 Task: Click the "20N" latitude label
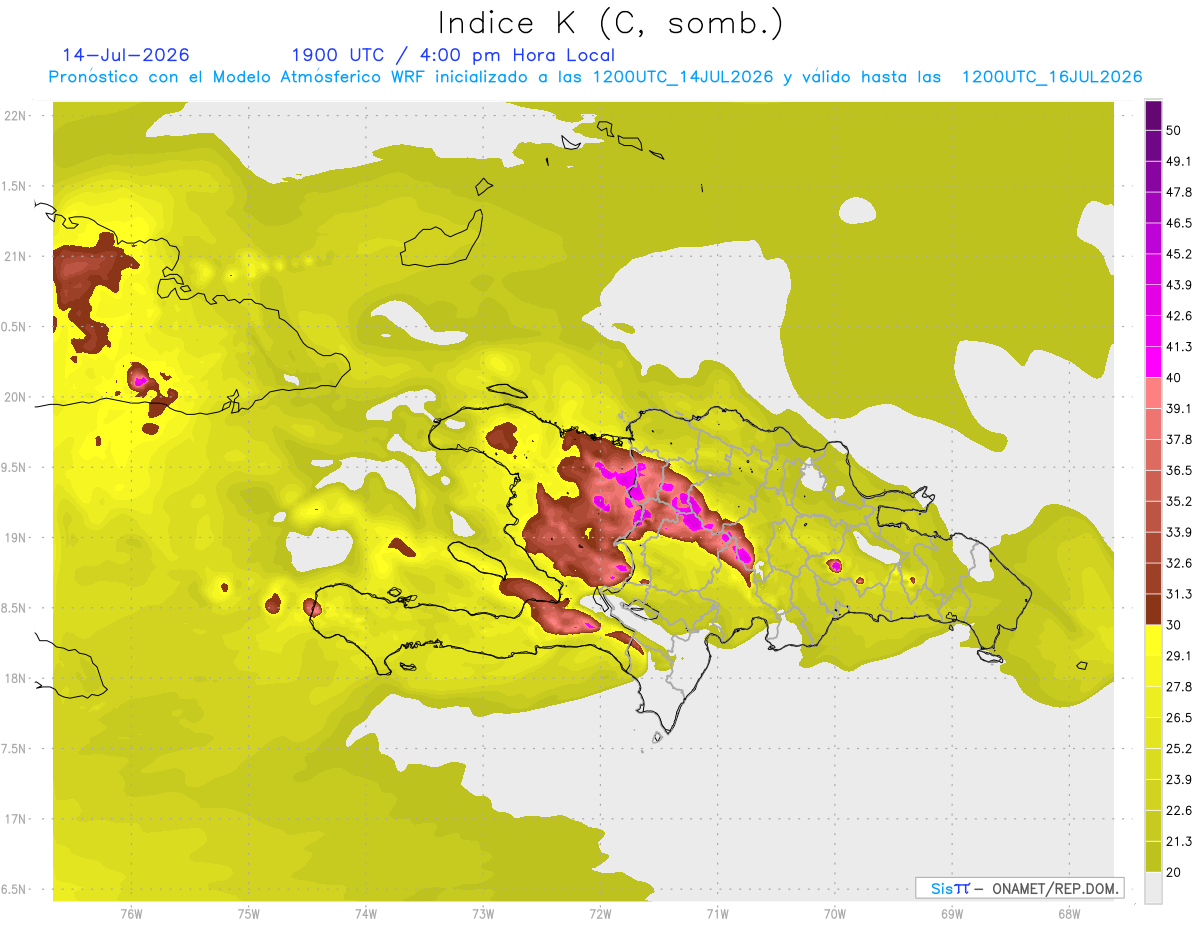click(x=16, y=397)
